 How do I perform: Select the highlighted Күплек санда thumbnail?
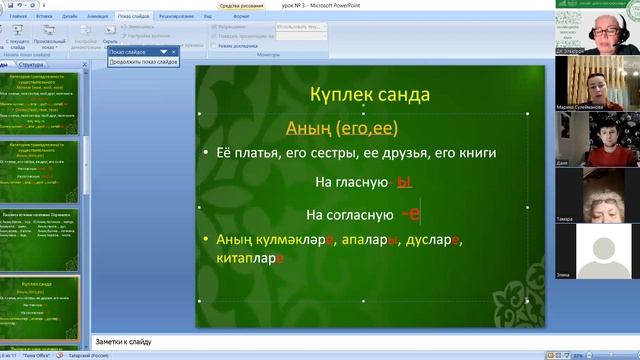click(39, 308)
